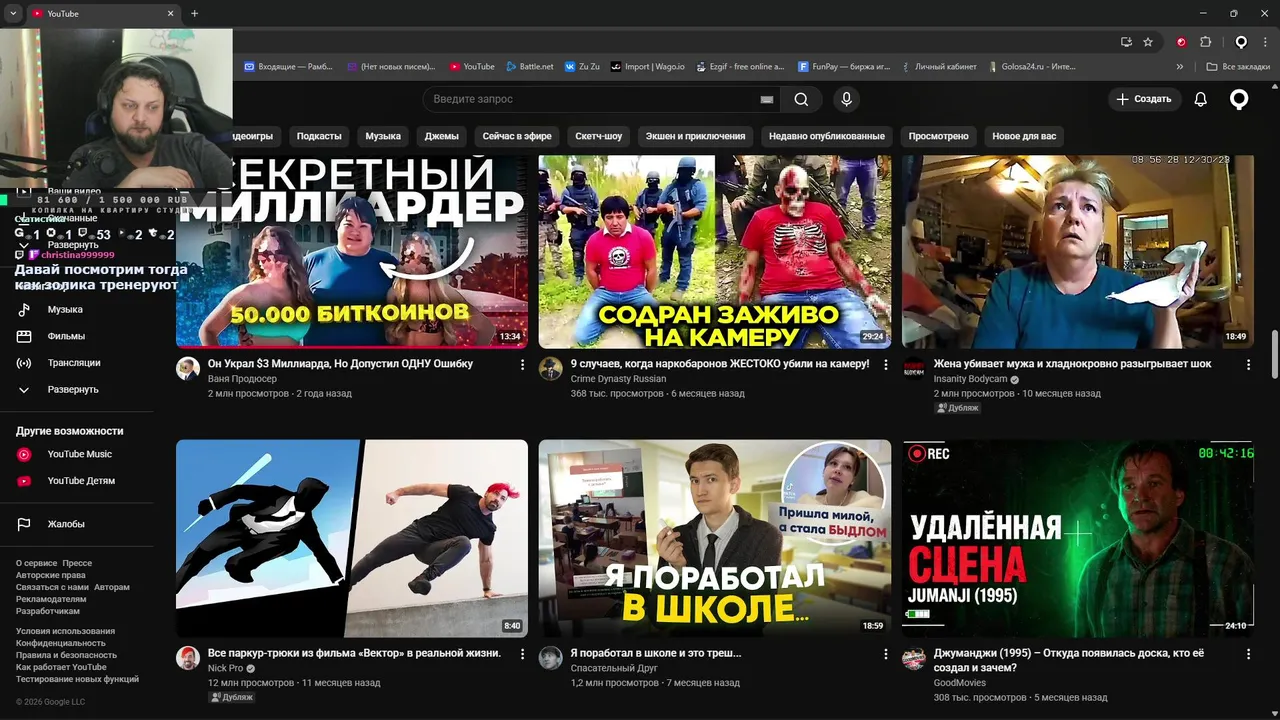Open Crime Dynasty Russian channel avatar
Viewport: 1280px width, 720px height.
click(x=551, y=369)
